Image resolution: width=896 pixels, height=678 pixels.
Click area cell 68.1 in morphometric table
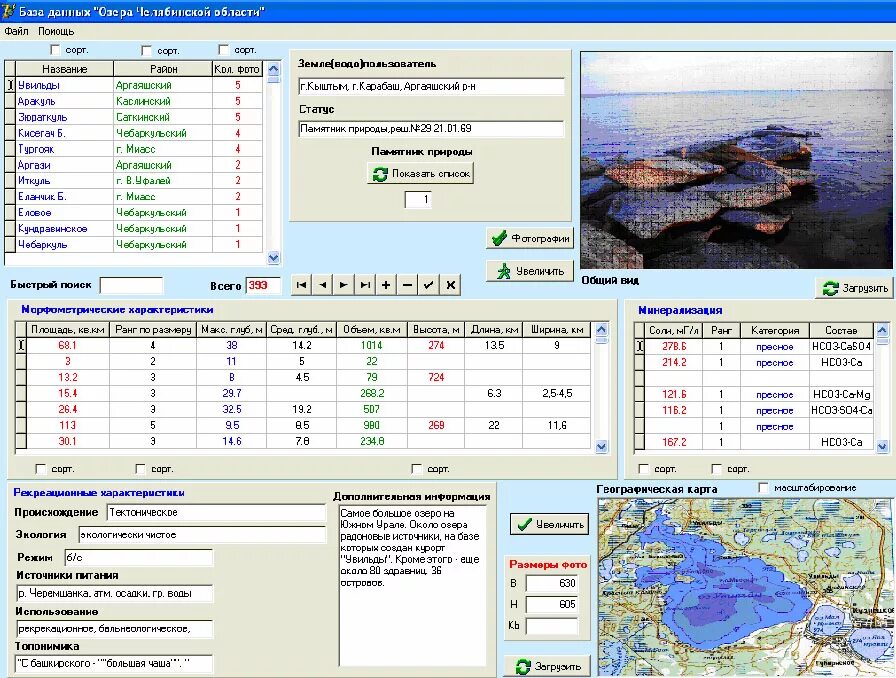[67, 345]
